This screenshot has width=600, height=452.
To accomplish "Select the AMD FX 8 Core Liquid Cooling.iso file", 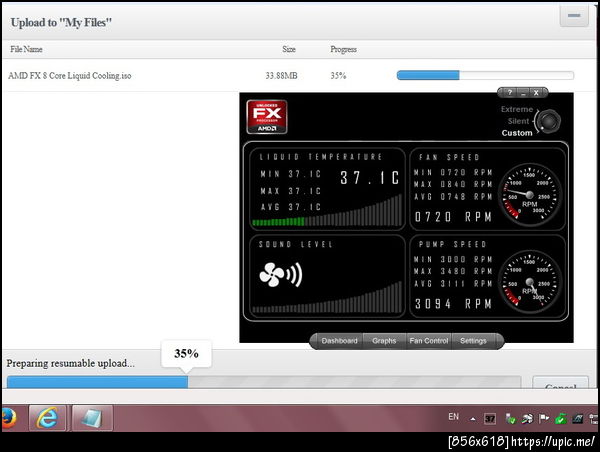I will coord(70,75).
